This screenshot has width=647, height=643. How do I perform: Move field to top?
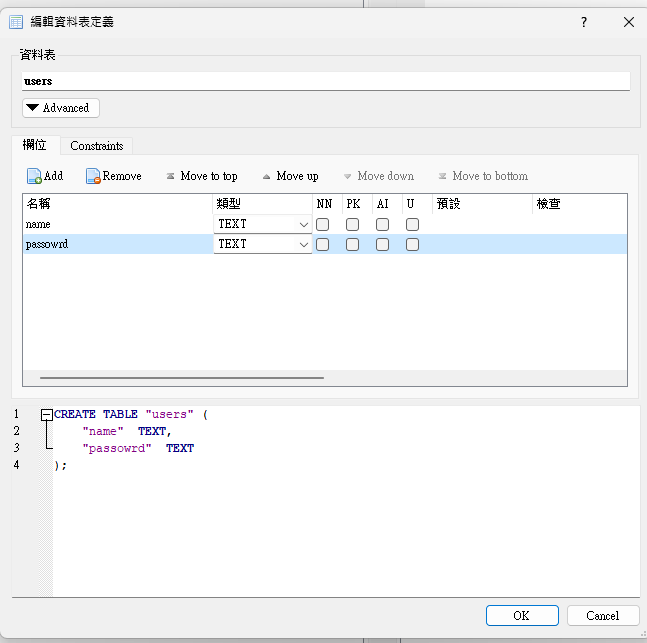point(202,176)
